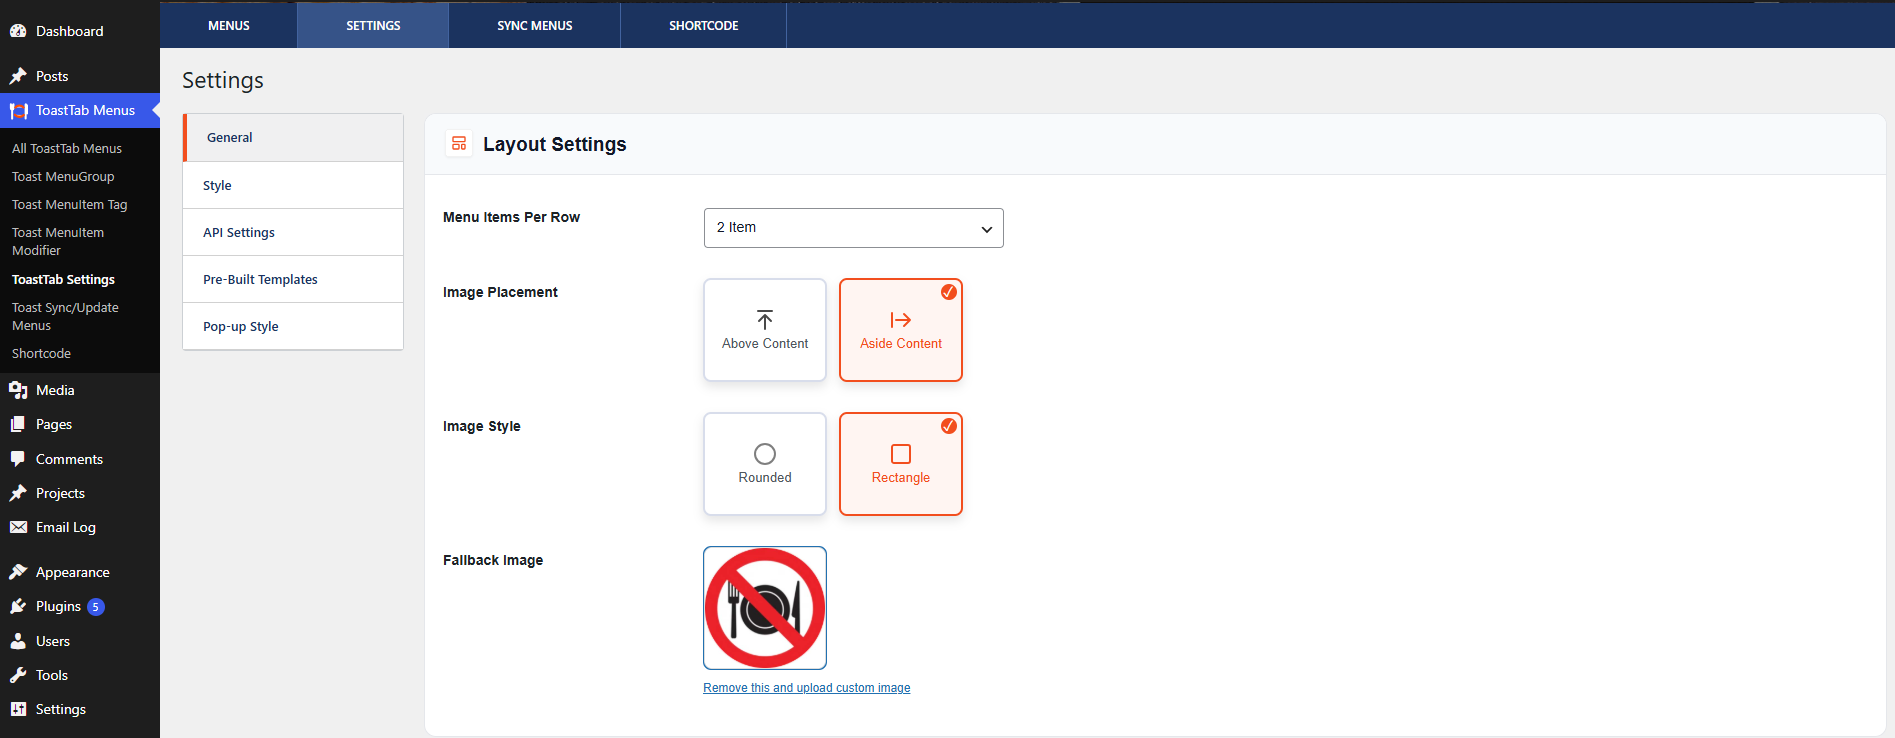This screenshot has width=1895, height=738.
Task: Click the Tools wrench icon
Action: pos(18,675)
